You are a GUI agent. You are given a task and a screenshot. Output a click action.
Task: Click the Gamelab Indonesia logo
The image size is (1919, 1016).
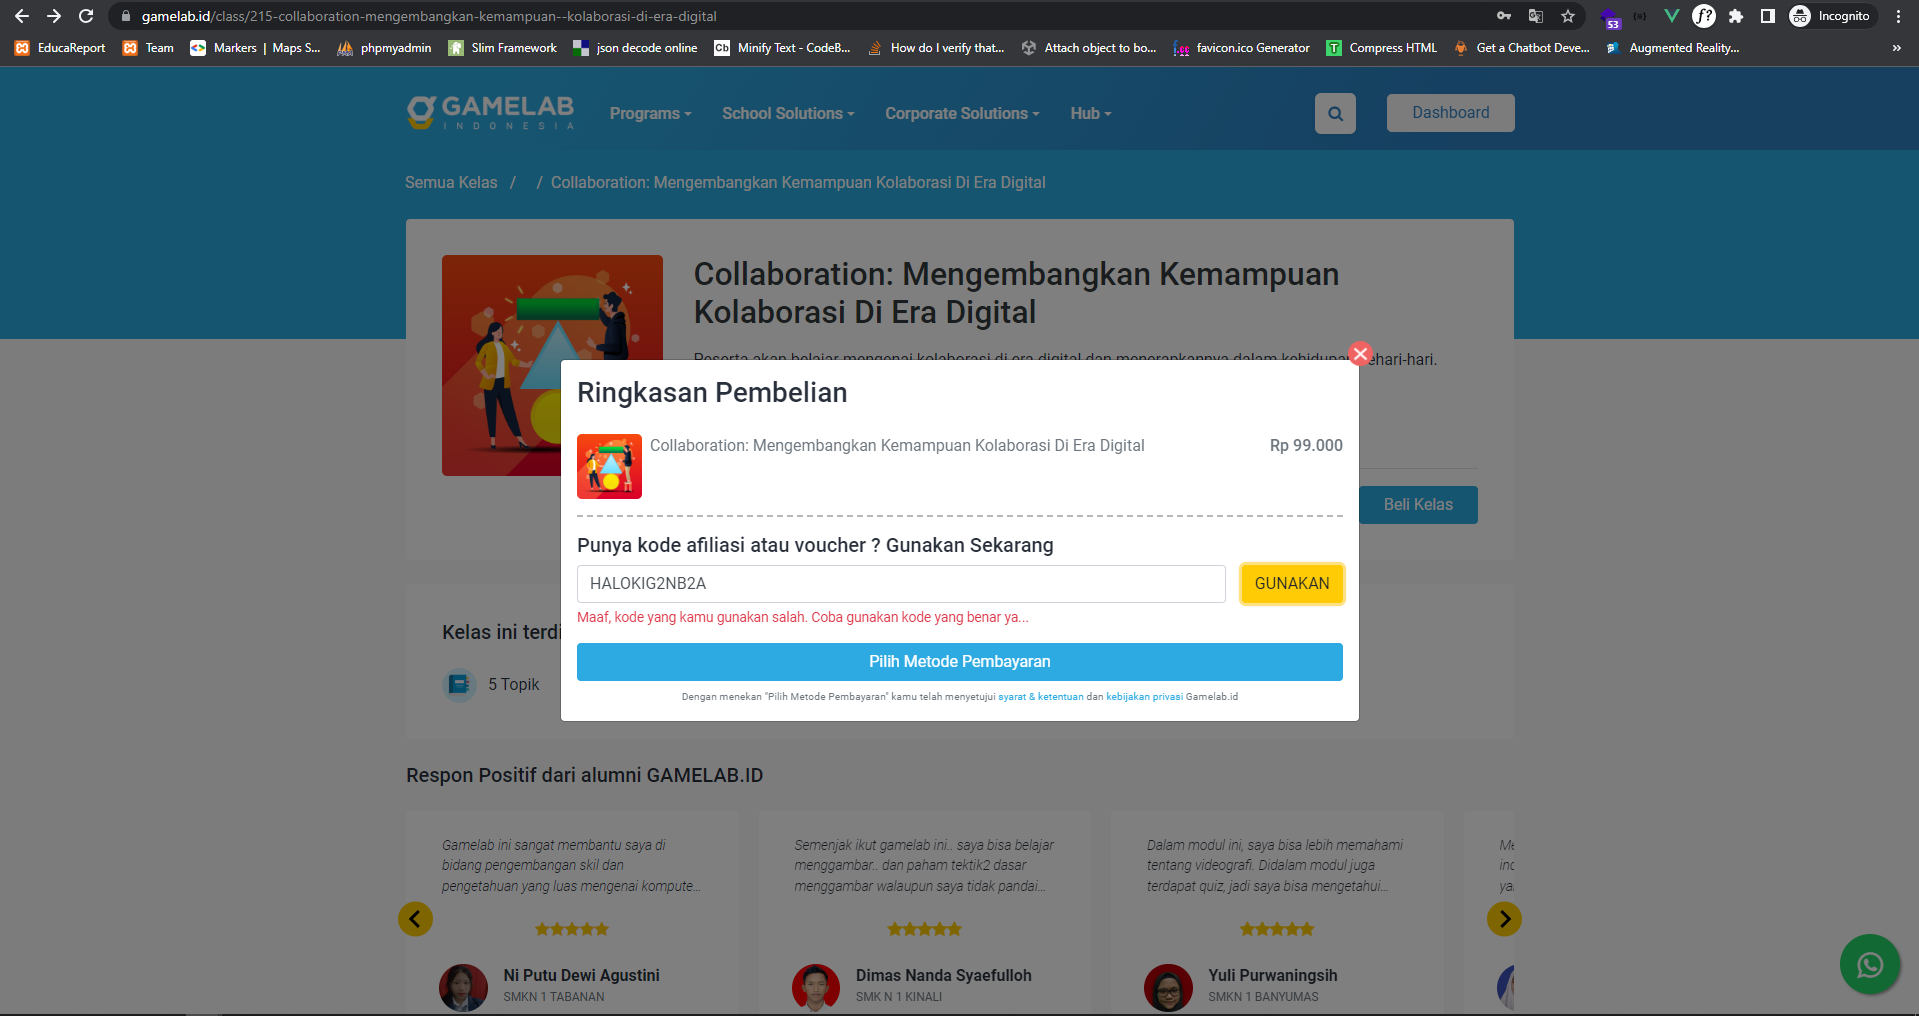pyautogui.click(x=490, y=112)
